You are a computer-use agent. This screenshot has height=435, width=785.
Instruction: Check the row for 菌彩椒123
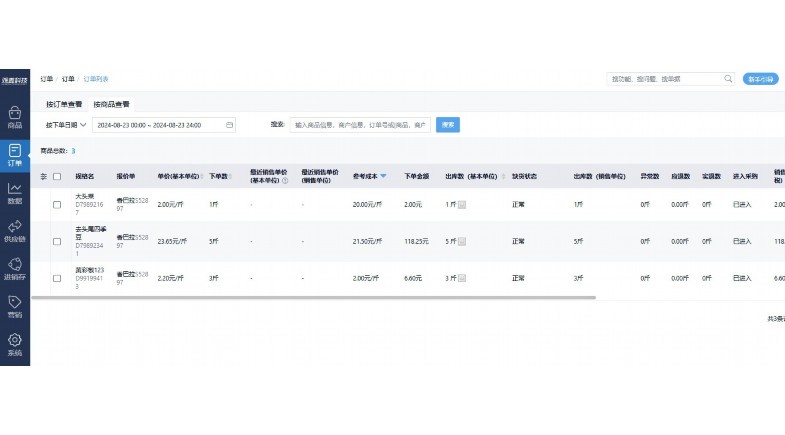tap(57, 278)
